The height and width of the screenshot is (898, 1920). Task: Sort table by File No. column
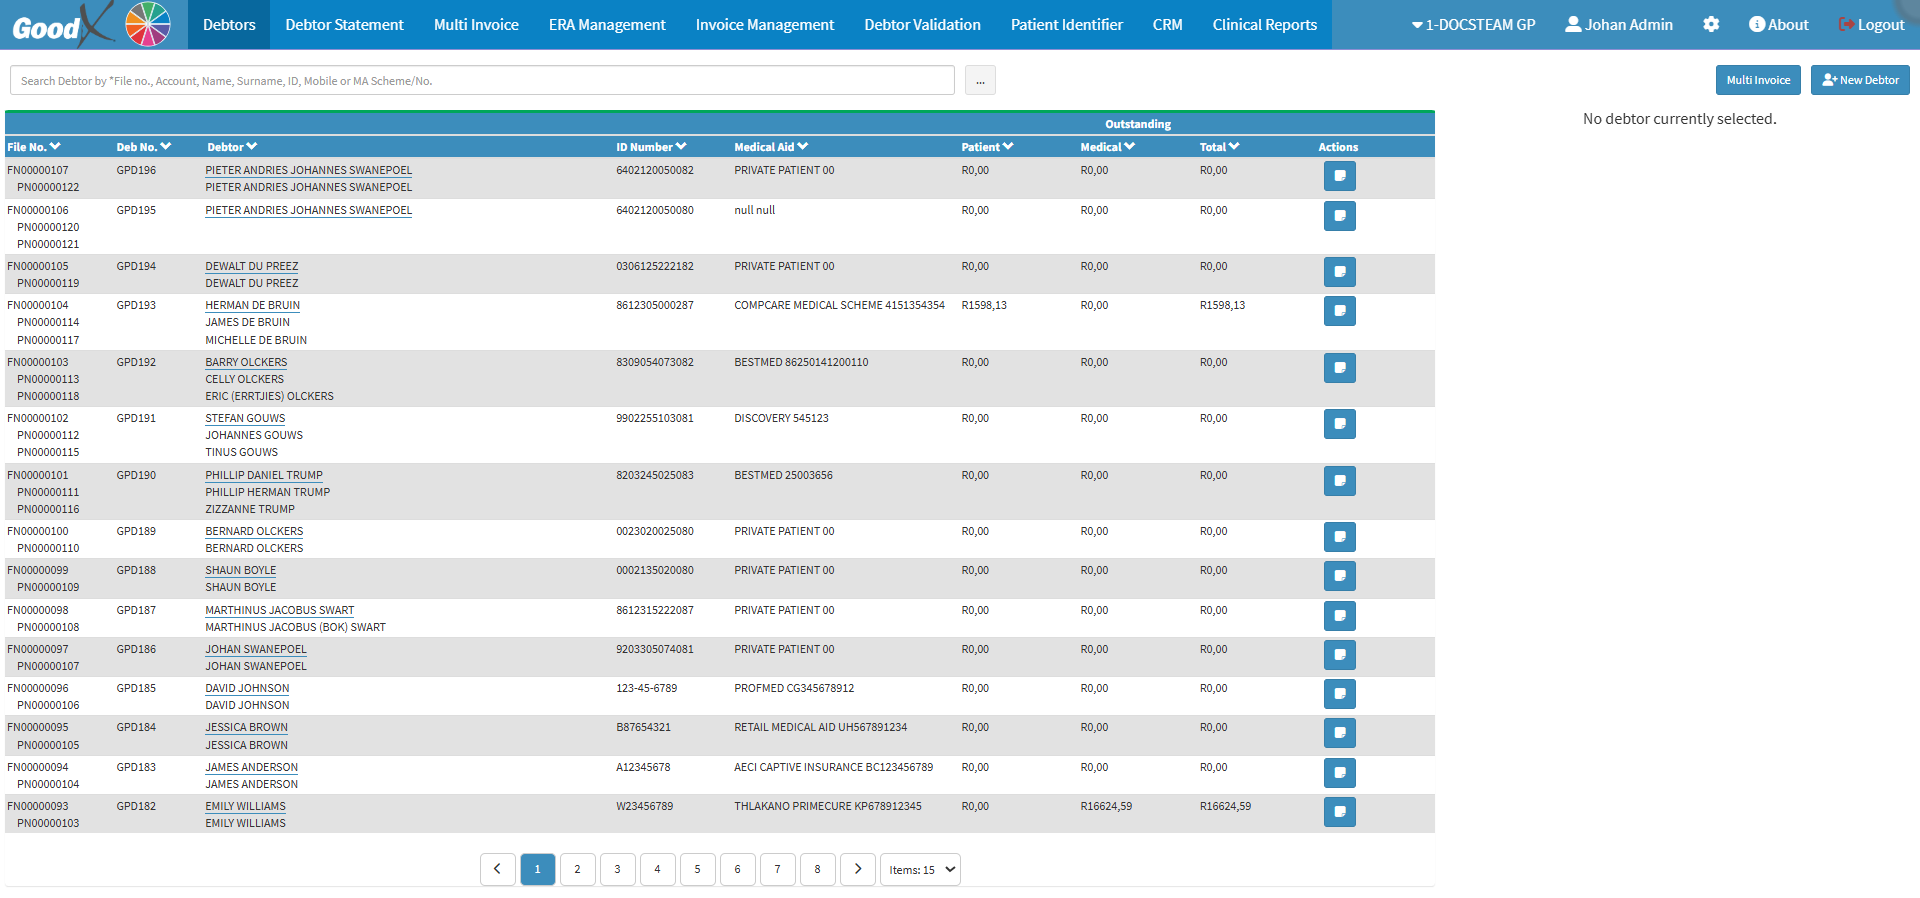click(34, 147)
